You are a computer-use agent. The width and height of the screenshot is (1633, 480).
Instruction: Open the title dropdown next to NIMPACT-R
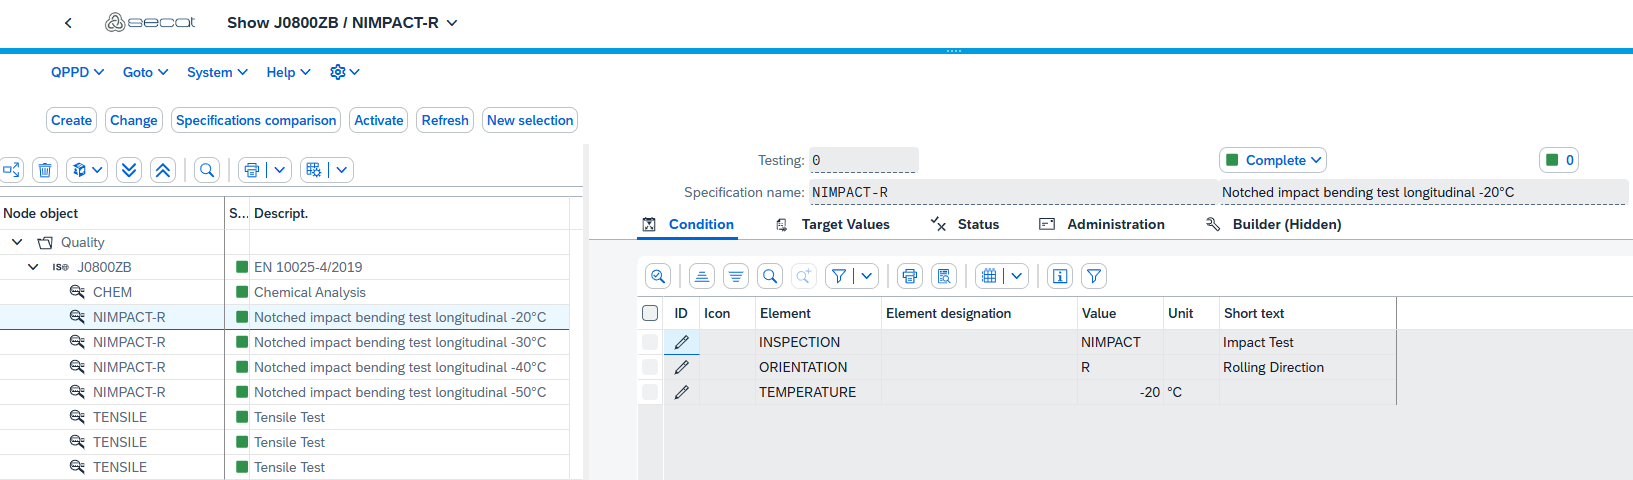(452, 22)
